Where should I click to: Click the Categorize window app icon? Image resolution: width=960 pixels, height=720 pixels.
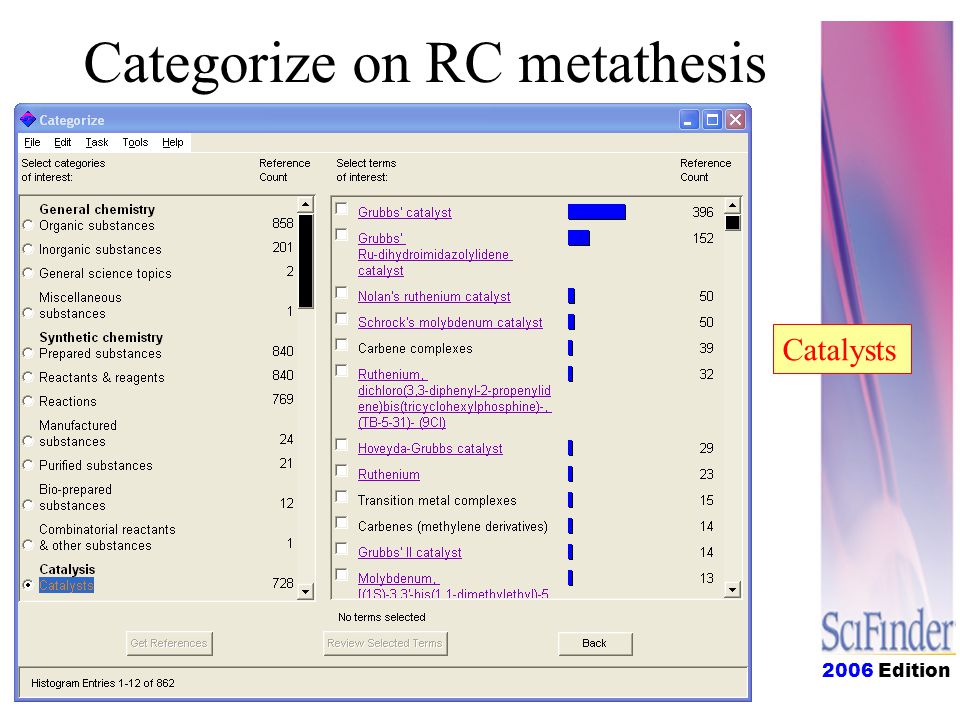[28, 119]
